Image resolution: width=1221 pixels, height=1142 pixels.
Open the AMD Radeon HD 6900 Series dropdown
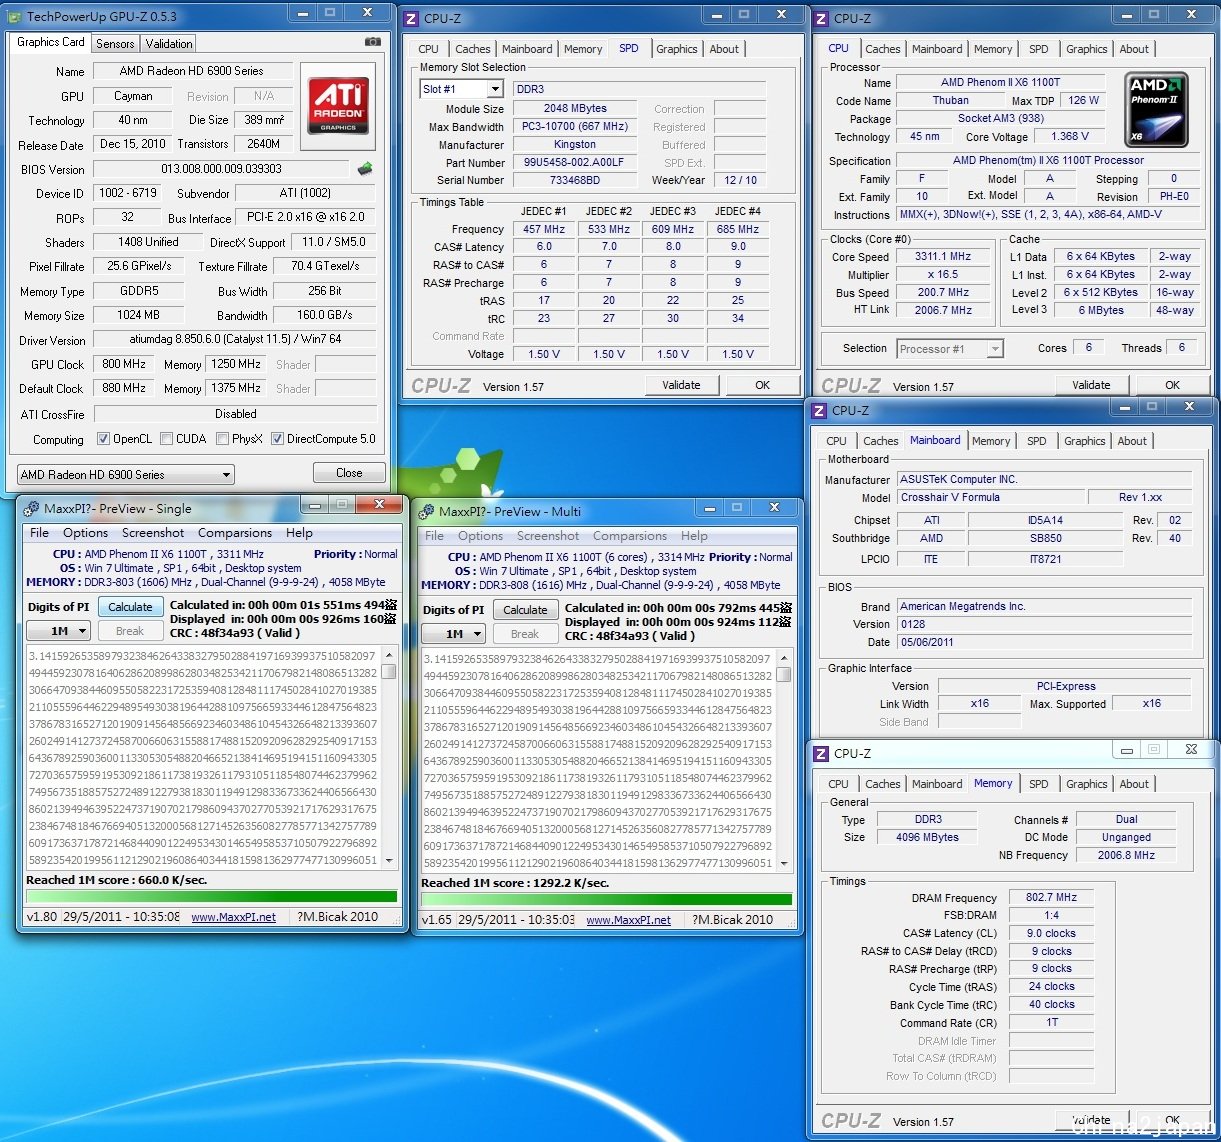pos(126,475)
